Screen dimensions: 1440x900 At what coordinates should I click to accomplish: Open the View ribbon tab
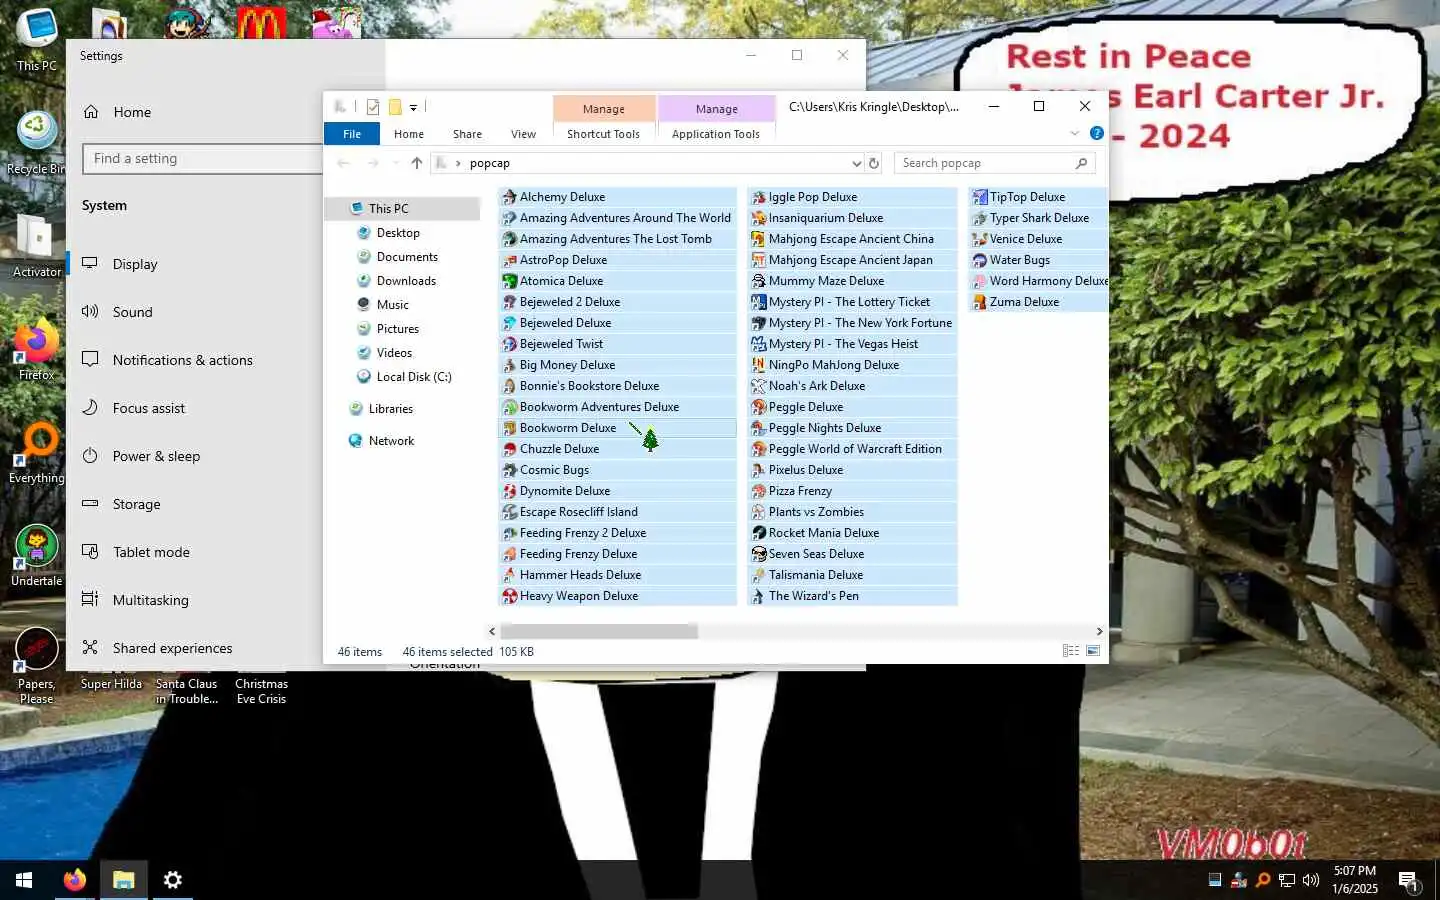pos(523,134)
